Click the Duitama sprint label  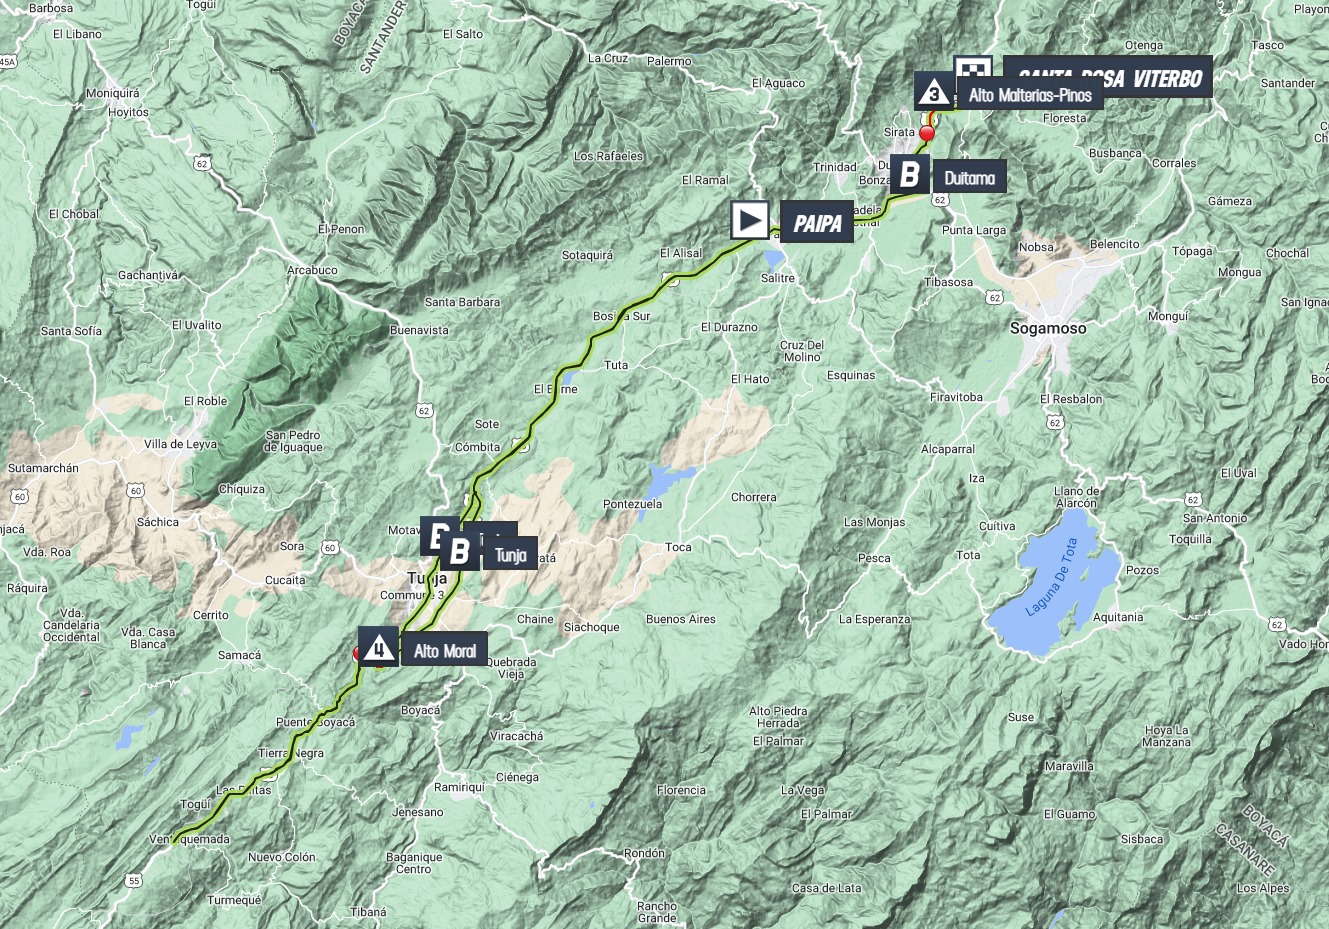(x=969, y=178)
